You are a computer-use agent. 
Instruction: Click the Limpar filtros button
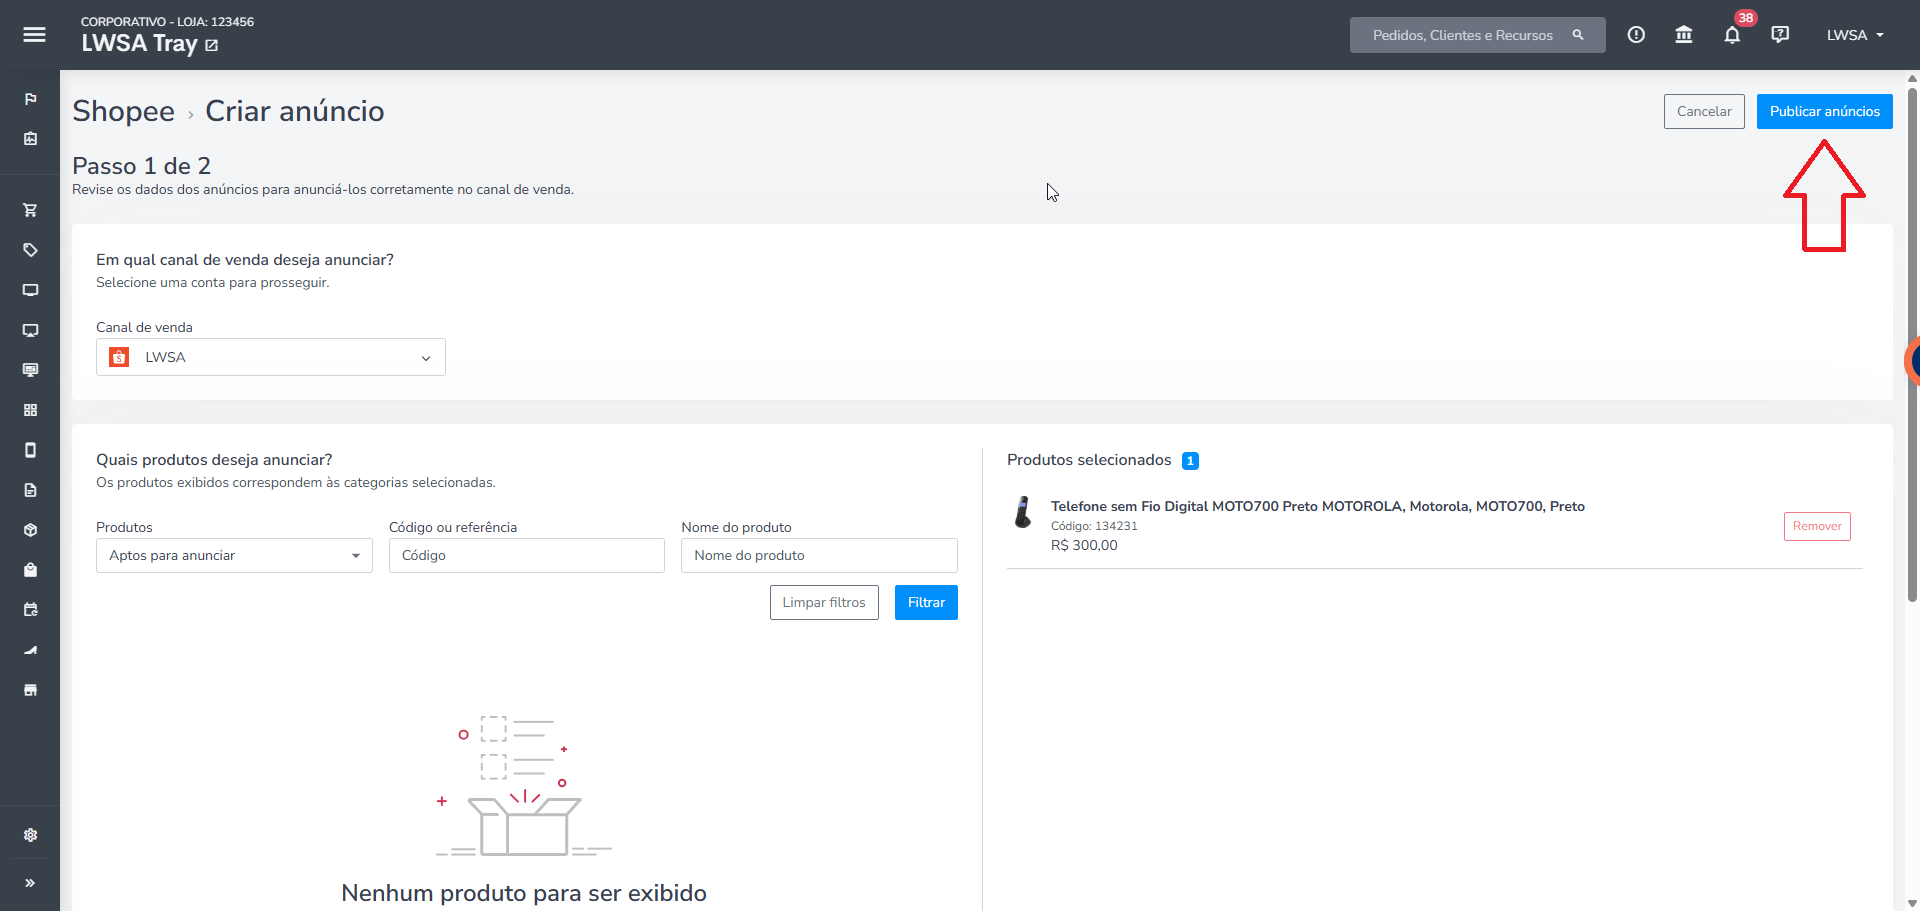coord(824,603)
